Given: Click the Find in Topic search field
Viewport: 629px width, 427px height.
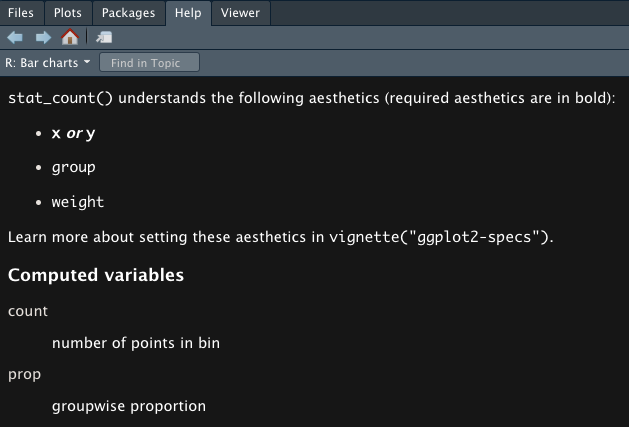Looking at the screenshot, I should (149, 63).
